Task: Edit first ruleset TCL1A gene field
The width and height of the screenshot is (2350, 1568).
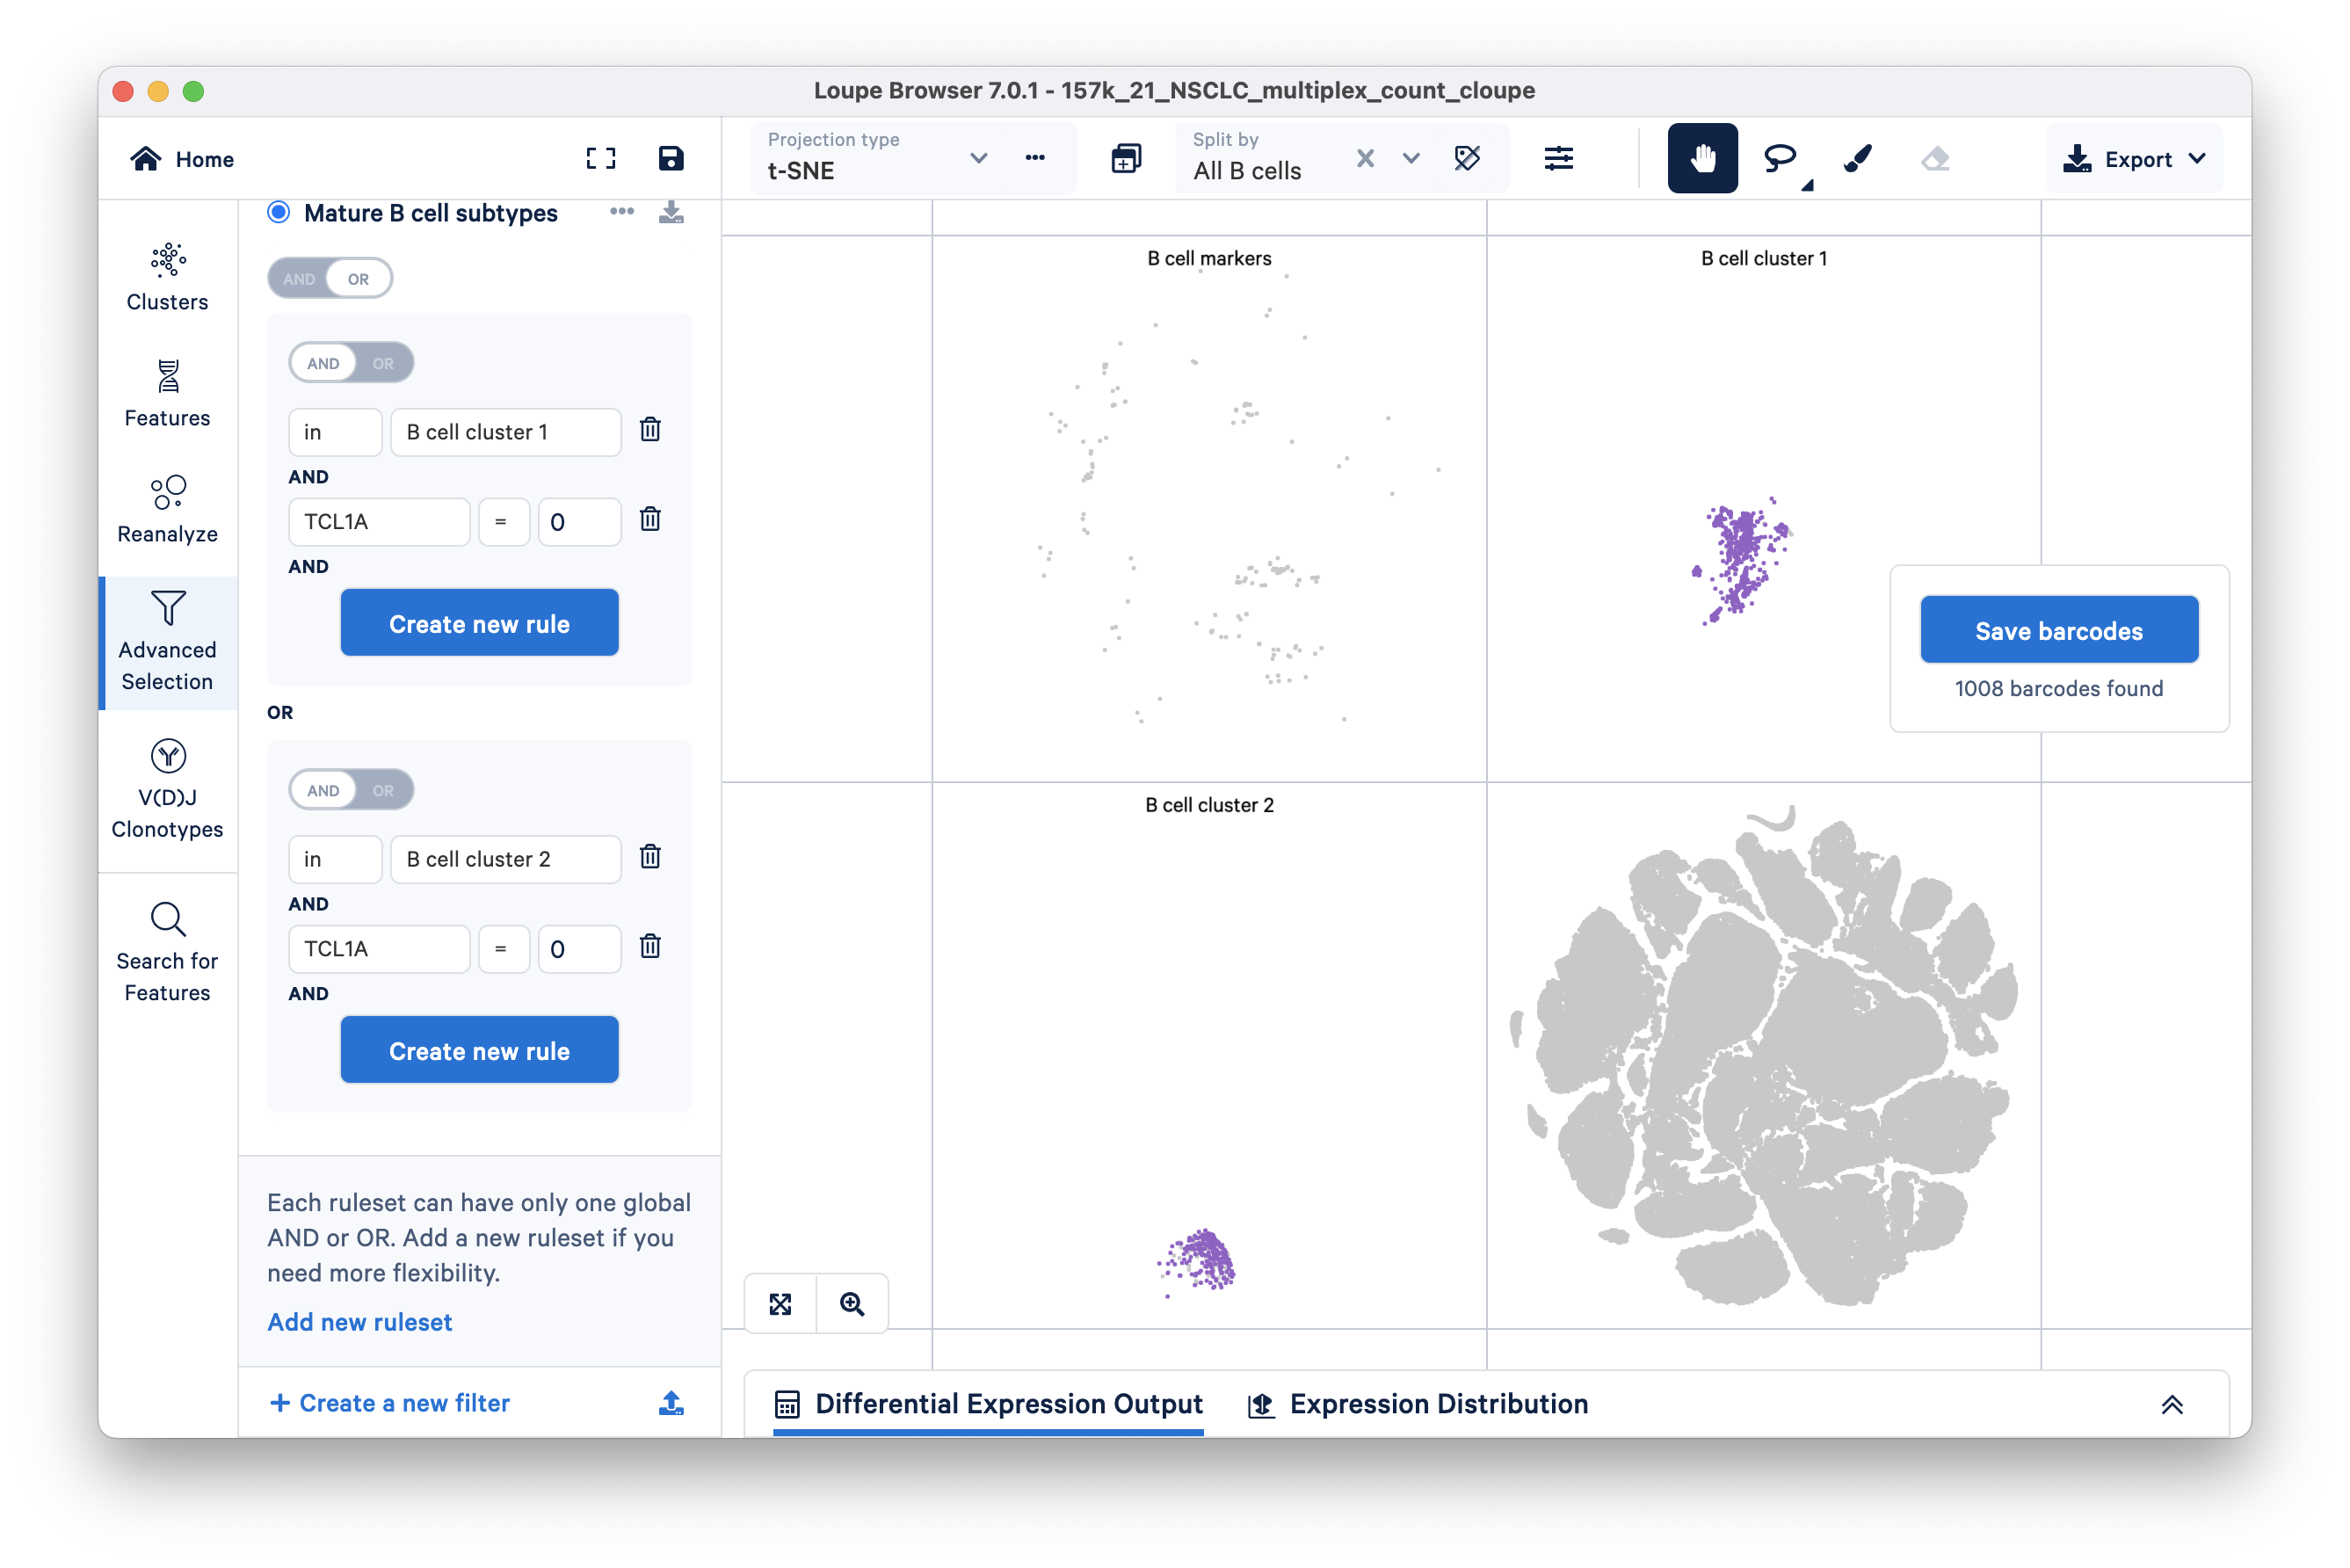Action: click(x=379, y=521)
